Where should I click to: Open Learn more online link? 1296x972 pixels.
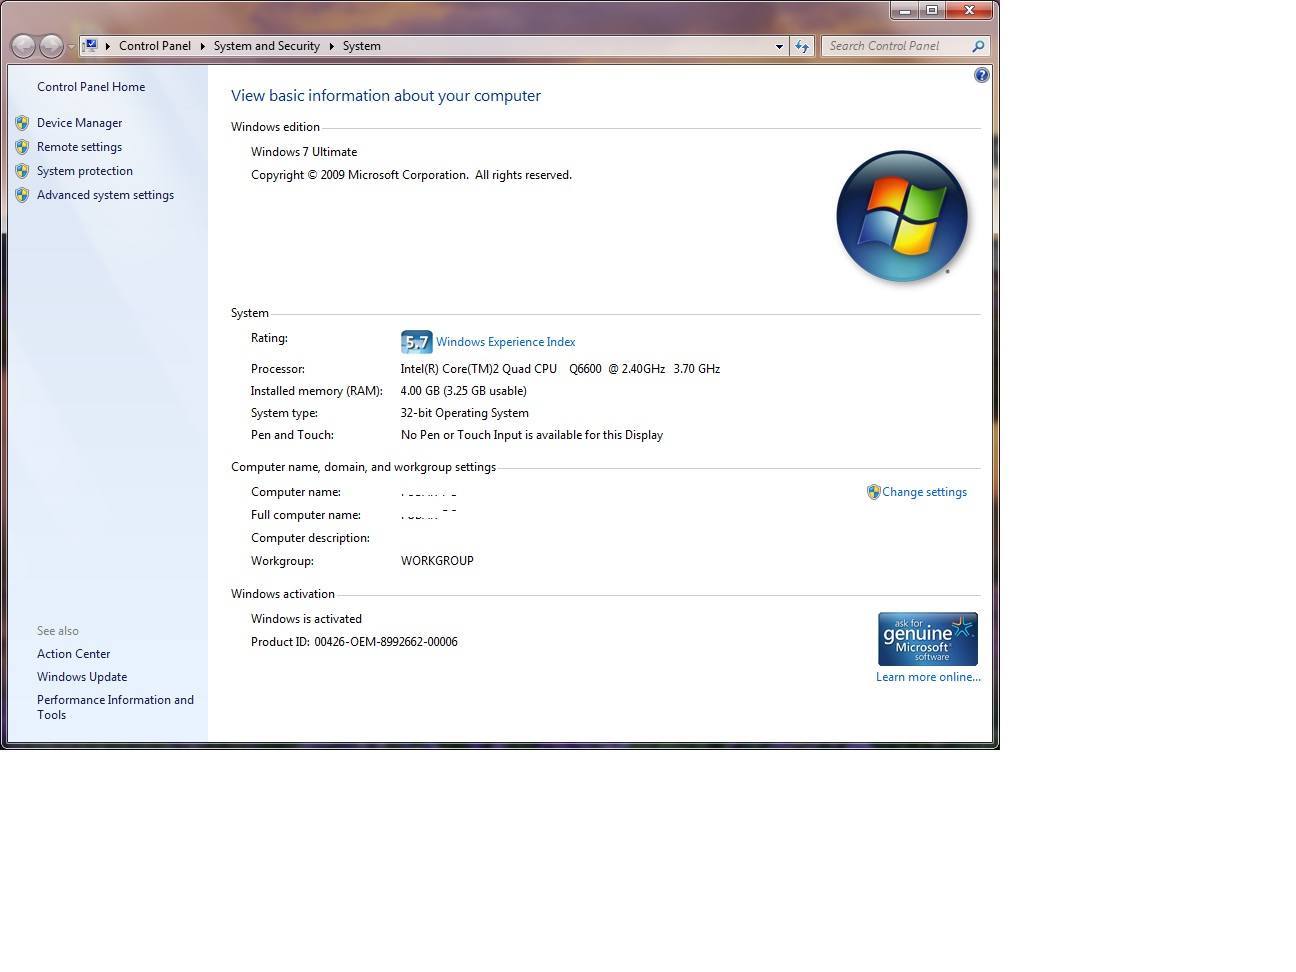pyautogui.click(x=928, y=677)
